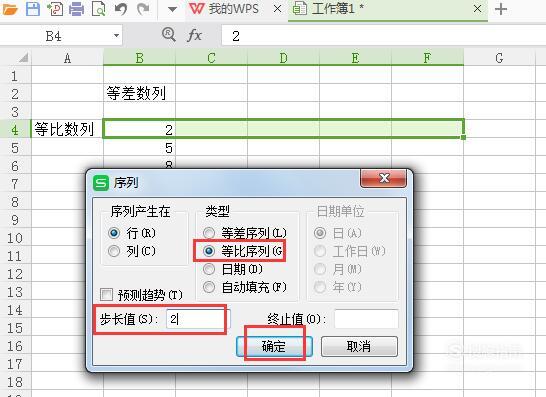
Task: Open the Name Box dropdown arrow
Action: click(x=116, y=36)
